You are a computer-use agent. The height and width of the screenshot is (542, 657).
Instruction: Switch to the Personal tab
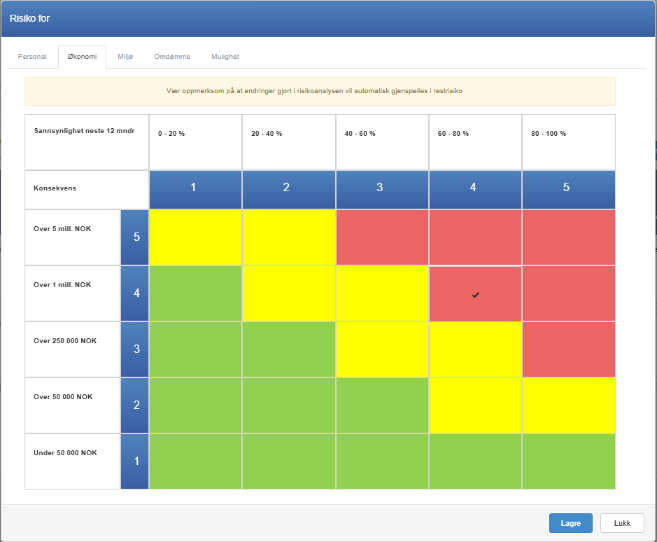coord(32,57)
